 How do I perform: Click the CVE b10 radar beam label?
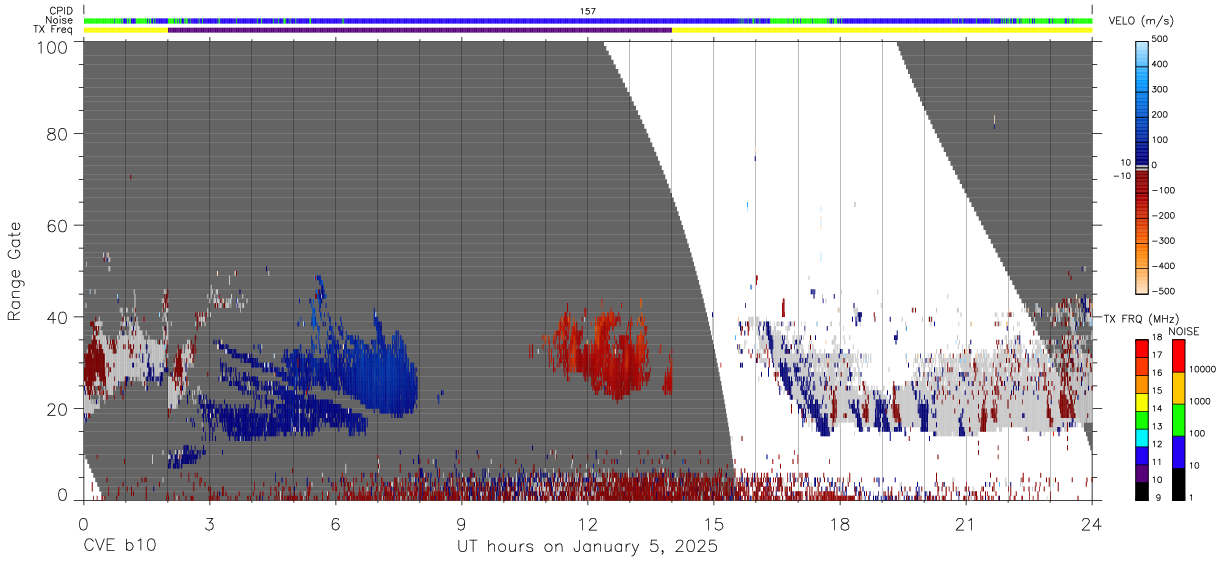click(x=118, y=547)
